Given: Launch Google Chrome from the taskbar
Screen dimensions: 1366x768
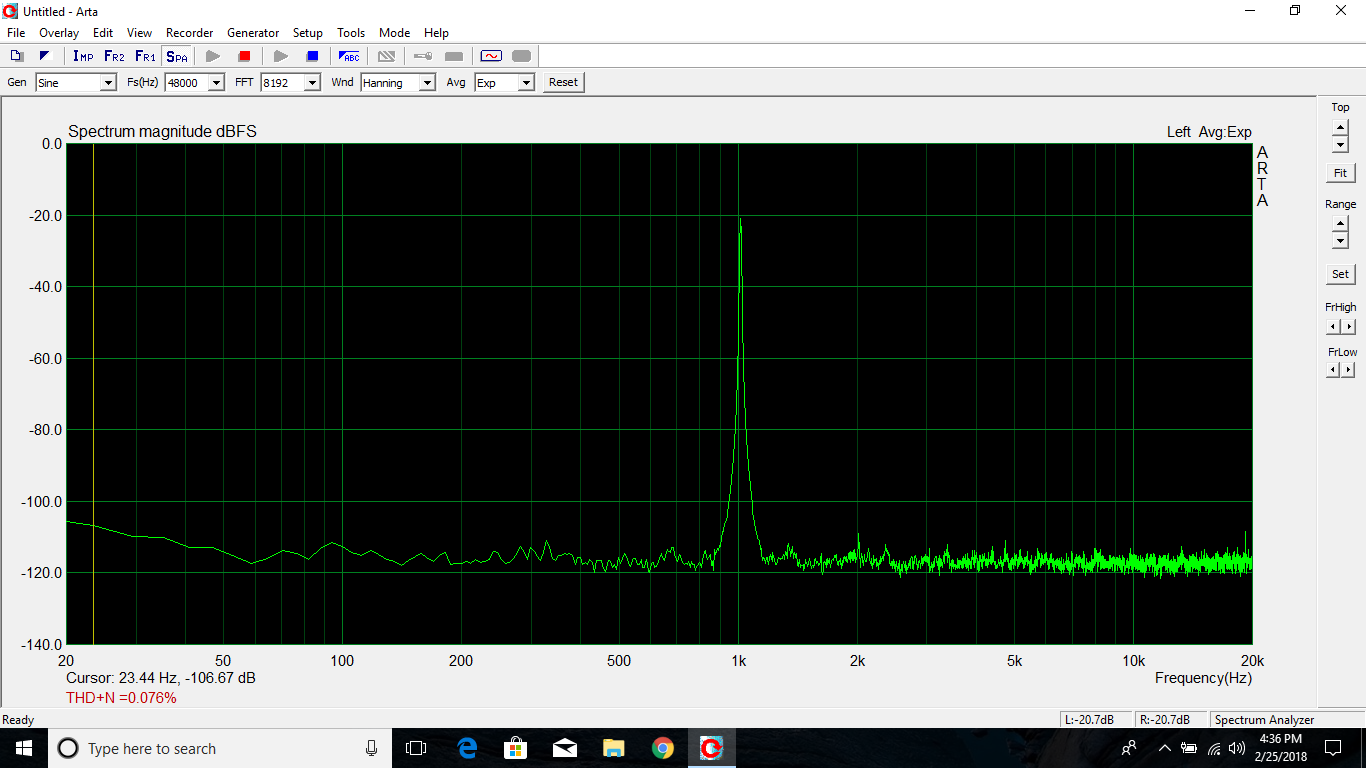Looking at the screenshot, I should [662, 748].
